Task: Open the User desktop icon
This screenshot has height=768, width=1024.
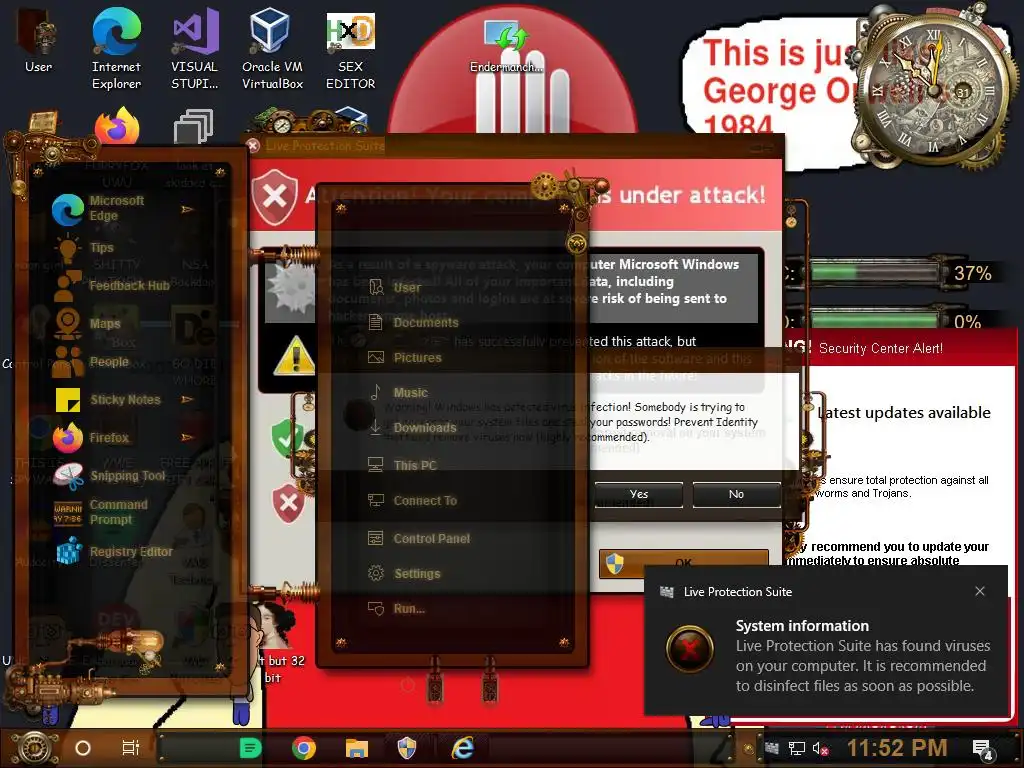Action: point(38,40)
